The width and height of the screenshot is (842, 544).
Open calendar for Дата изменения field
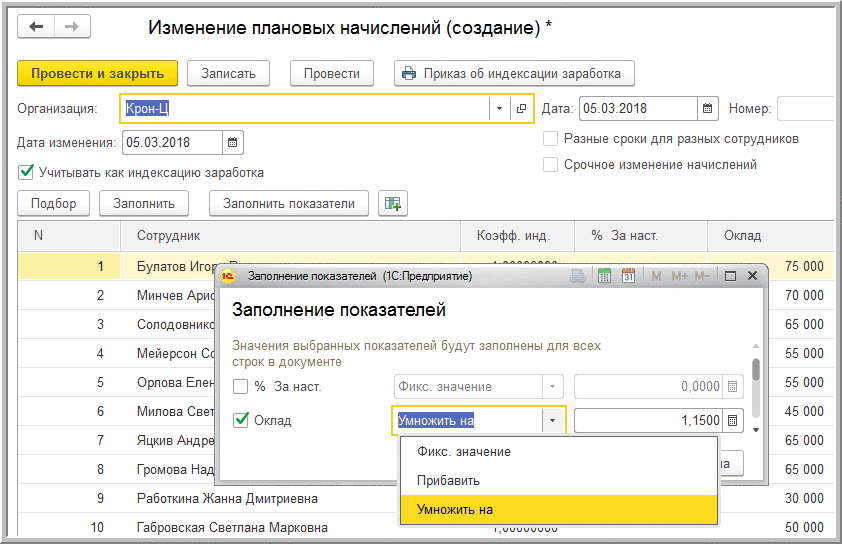click(232, 142)
